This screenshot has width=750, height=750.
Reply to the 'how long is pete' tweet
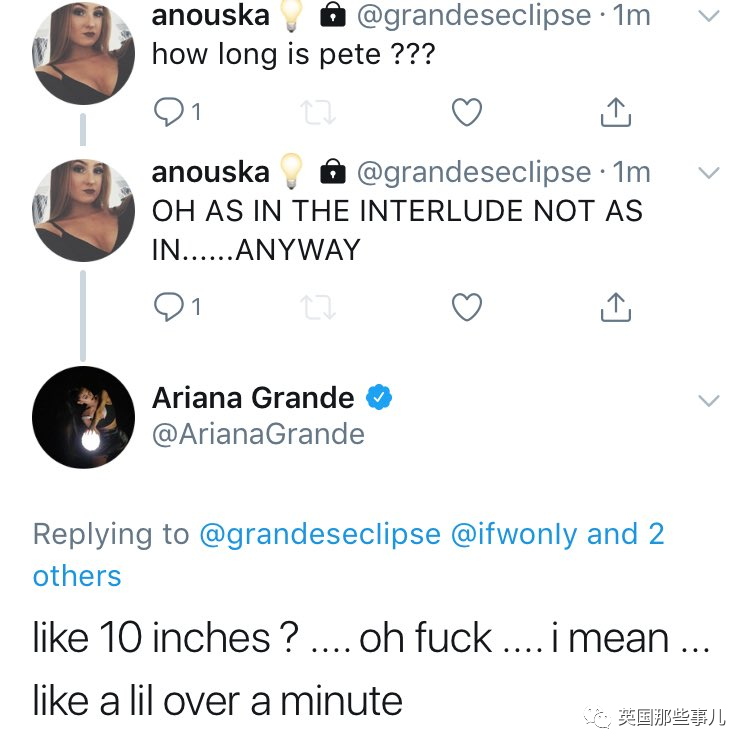(168, 111)
